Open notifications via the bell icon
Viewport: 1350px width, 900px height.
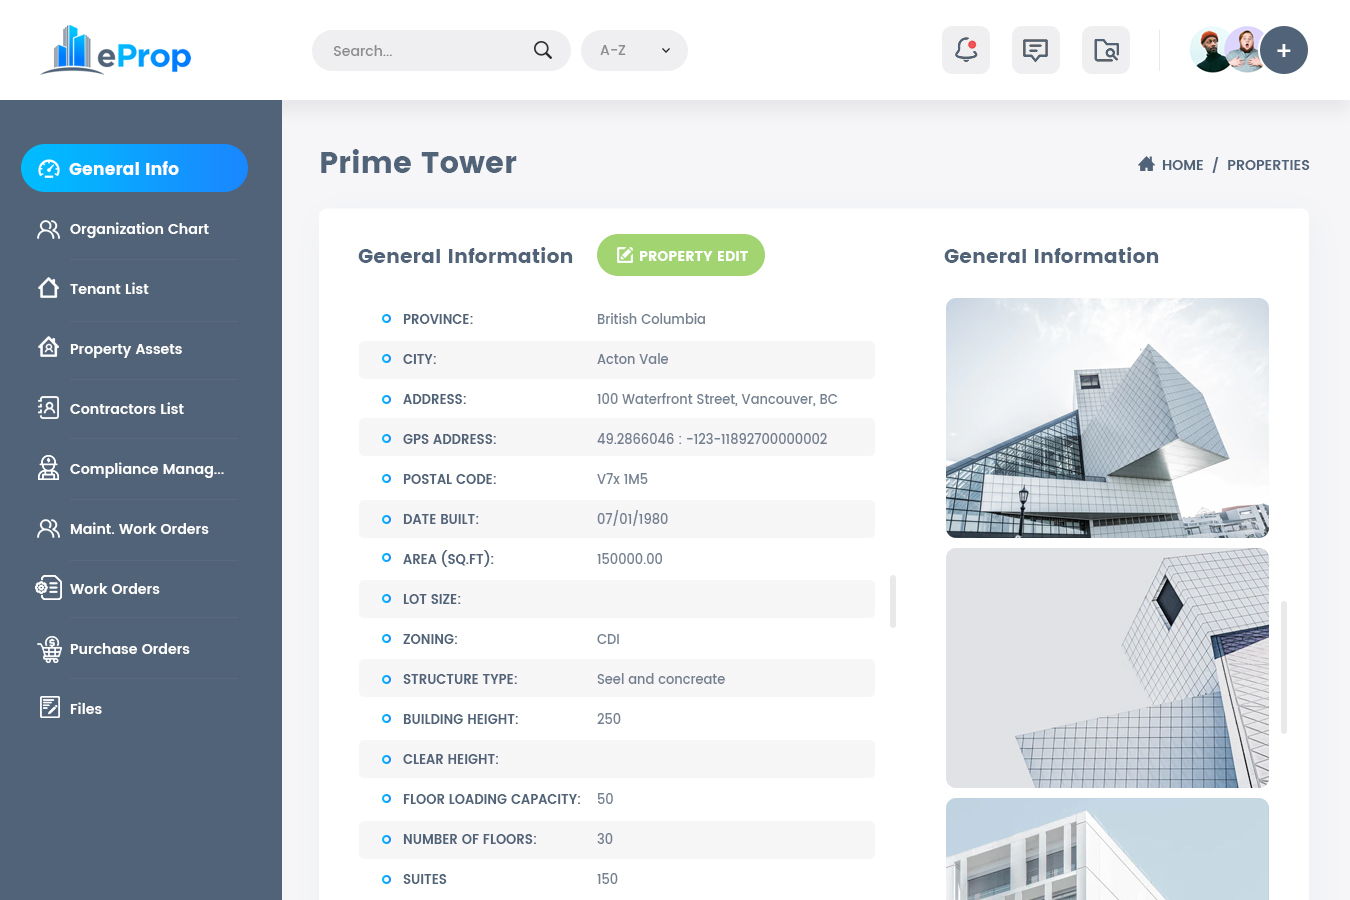click(x=965, y=49)
